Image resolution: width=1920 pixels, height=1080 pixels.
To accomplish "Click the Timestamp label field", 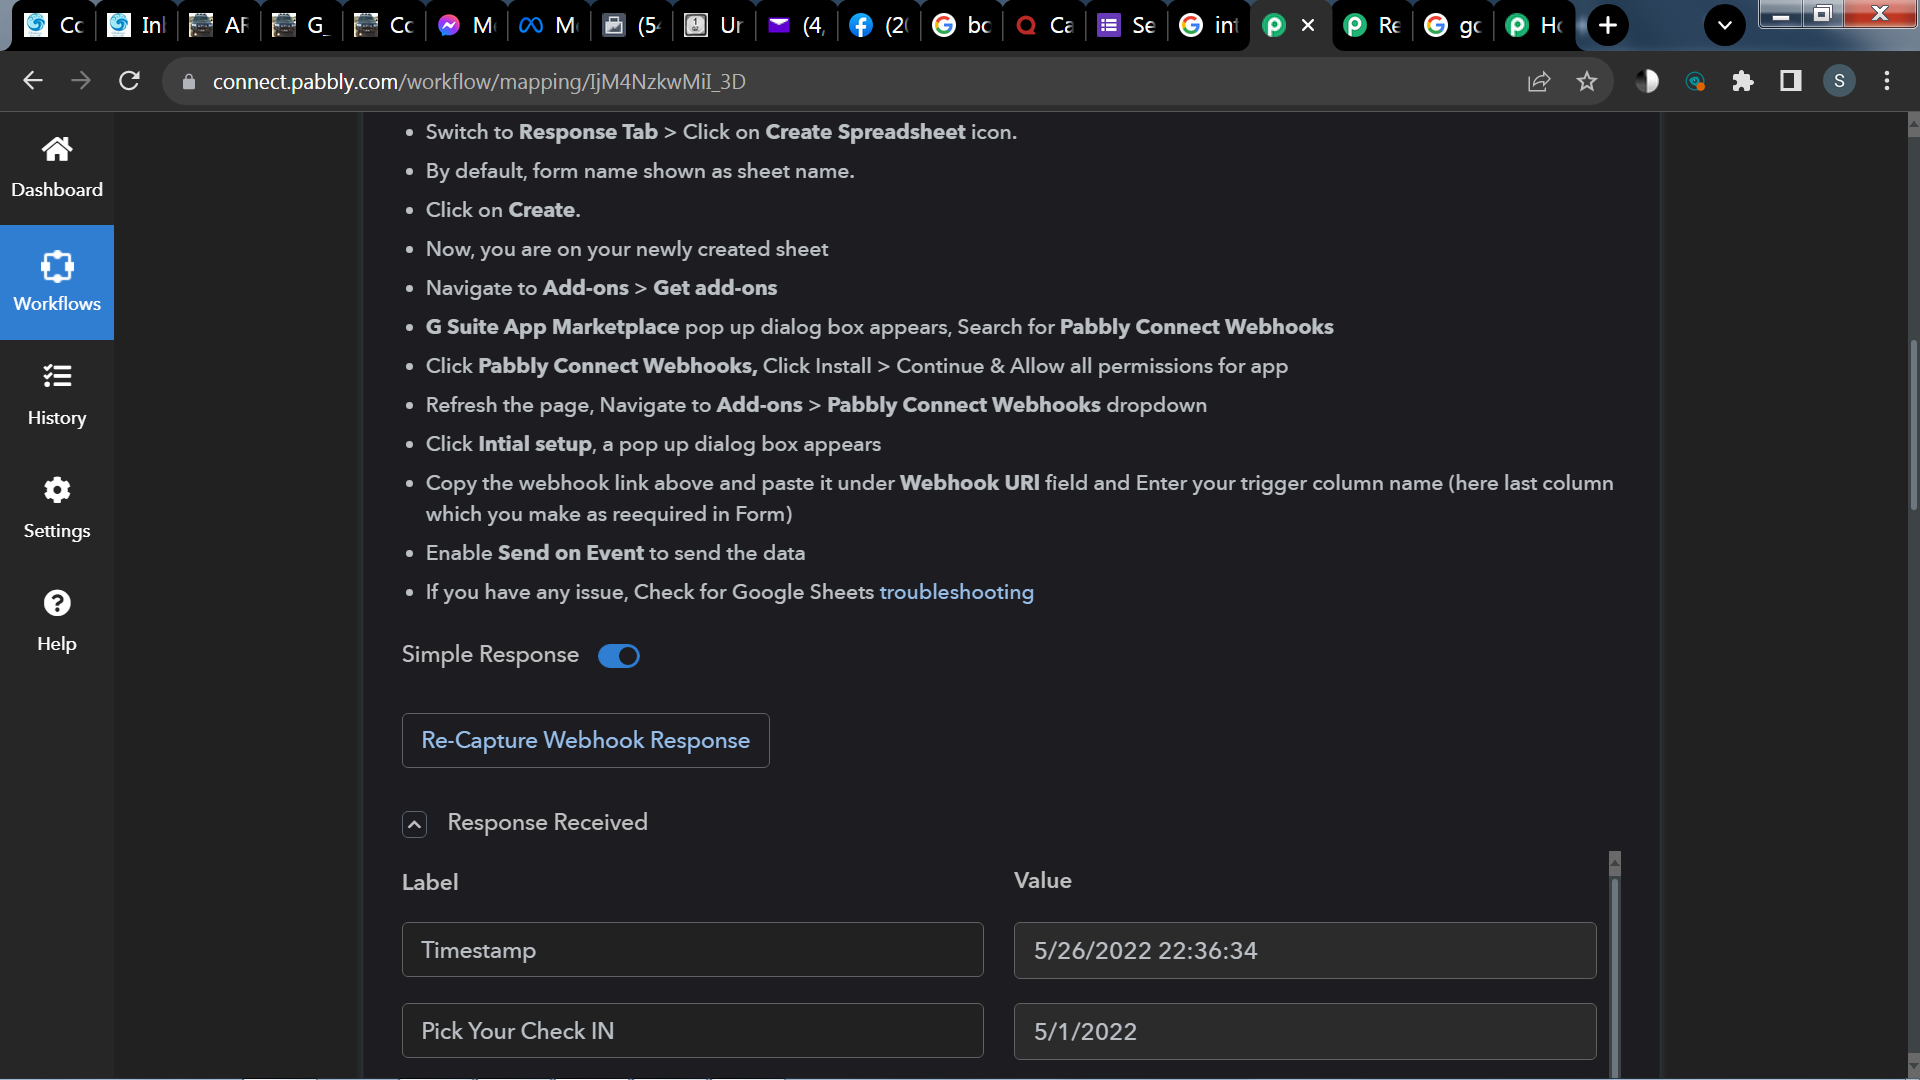I will tap(693, 950).
